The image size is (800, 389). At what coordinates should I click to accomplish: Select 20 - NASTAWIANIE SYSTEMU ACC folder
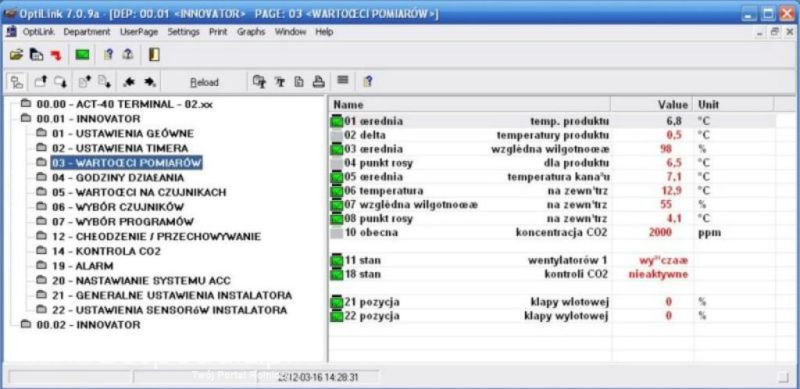[141, 281]
